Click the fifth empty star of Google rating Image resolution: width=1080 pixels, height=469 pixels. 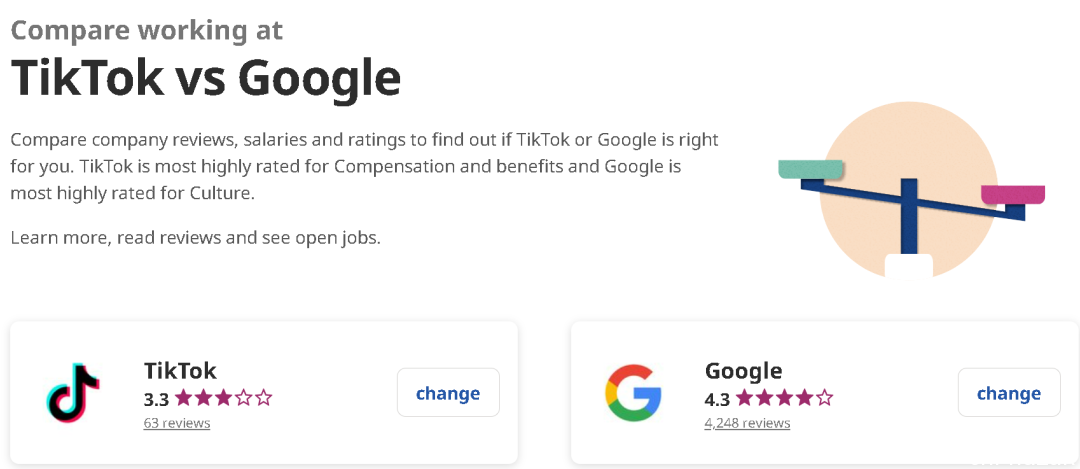(824, 398)
